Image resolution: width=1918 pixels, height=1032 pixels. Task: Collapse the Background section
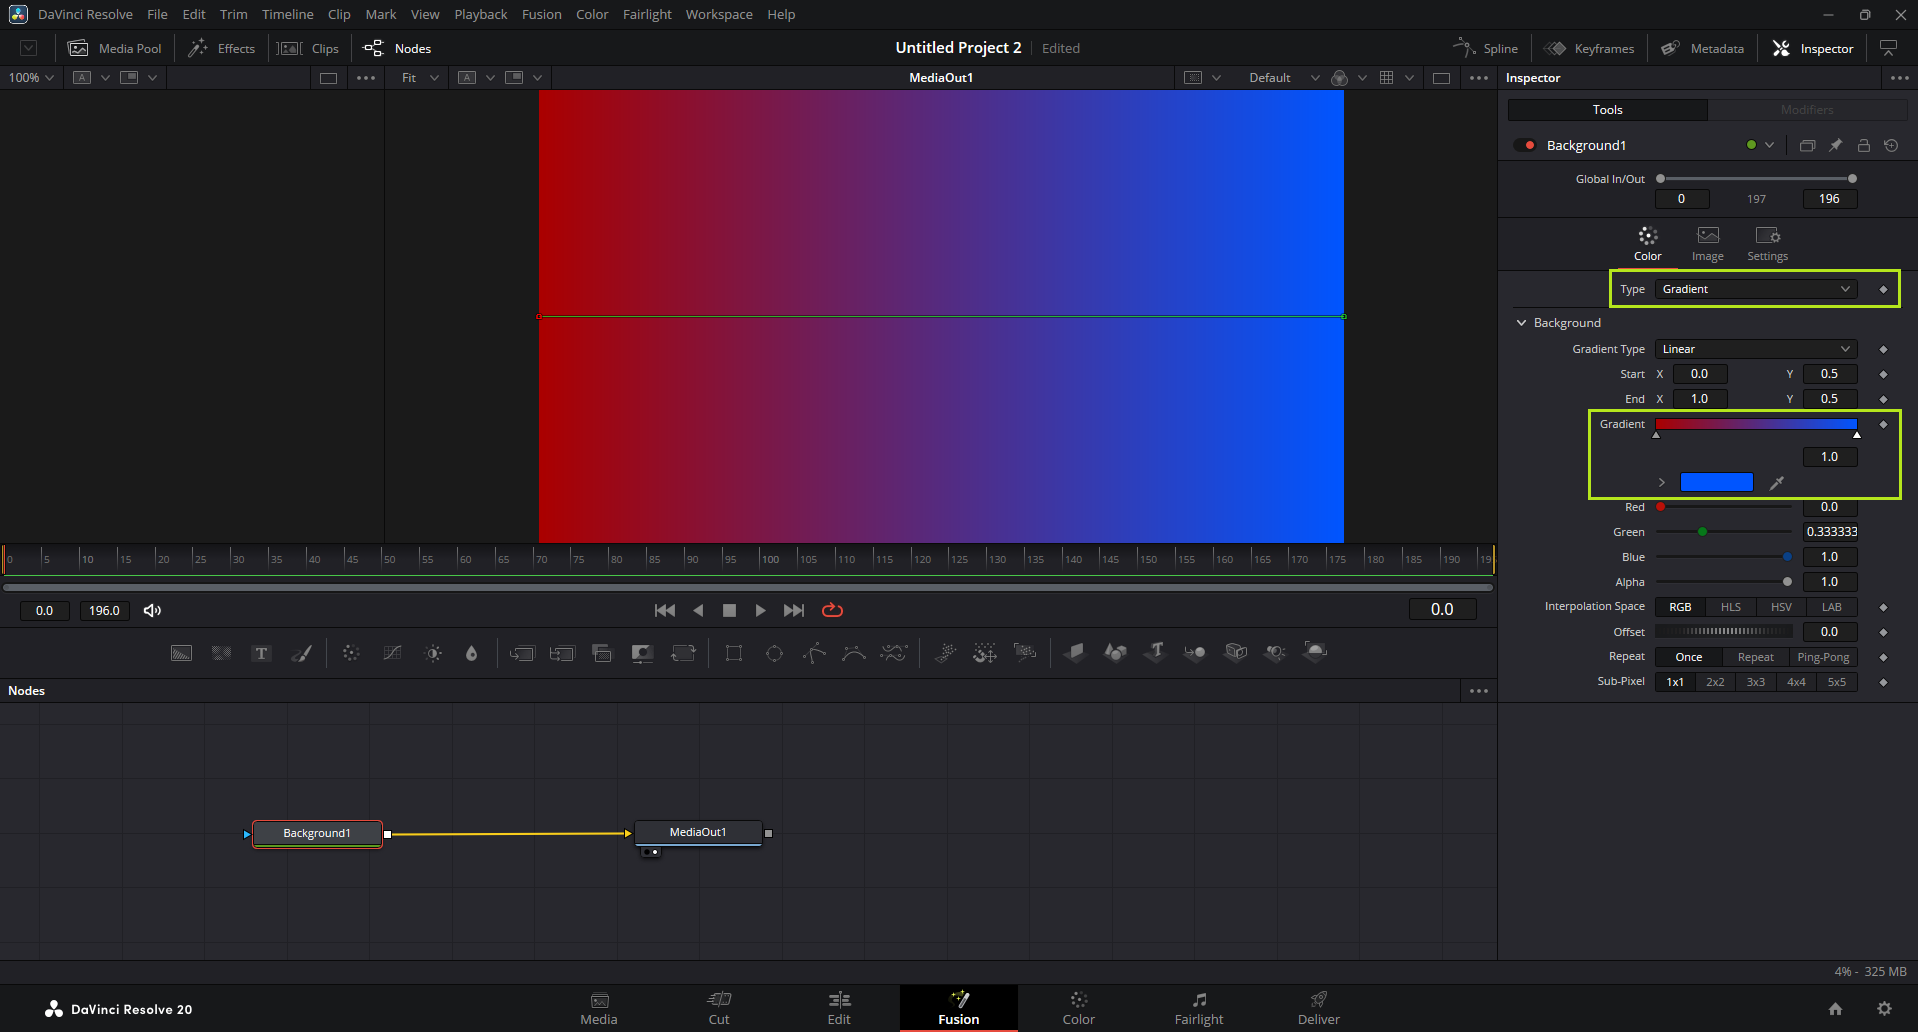point(1522,323)
